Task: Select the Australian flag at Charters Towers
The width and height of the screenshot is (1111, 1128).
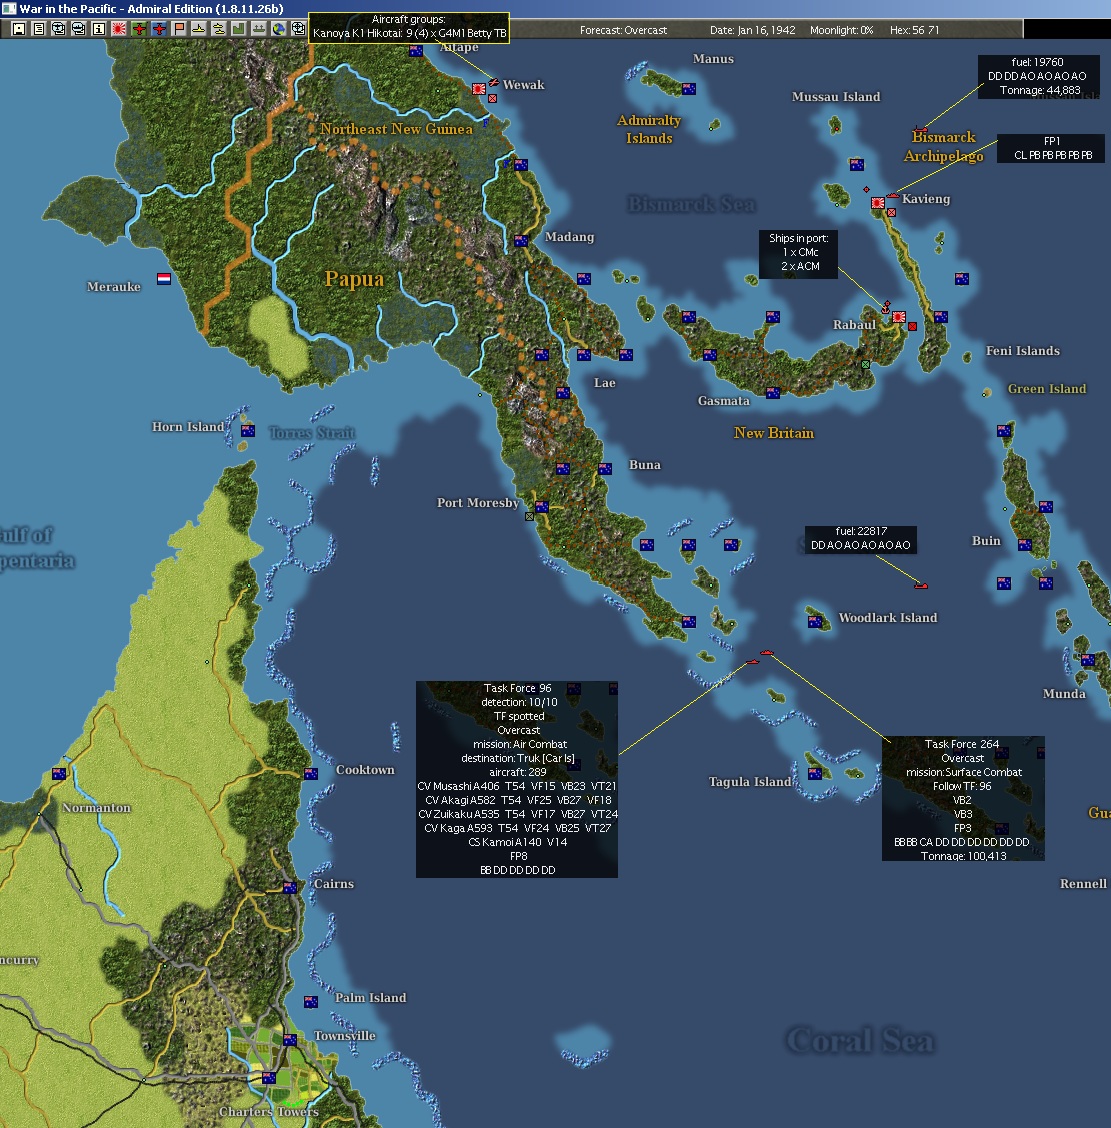Action: pos(269,1078)
